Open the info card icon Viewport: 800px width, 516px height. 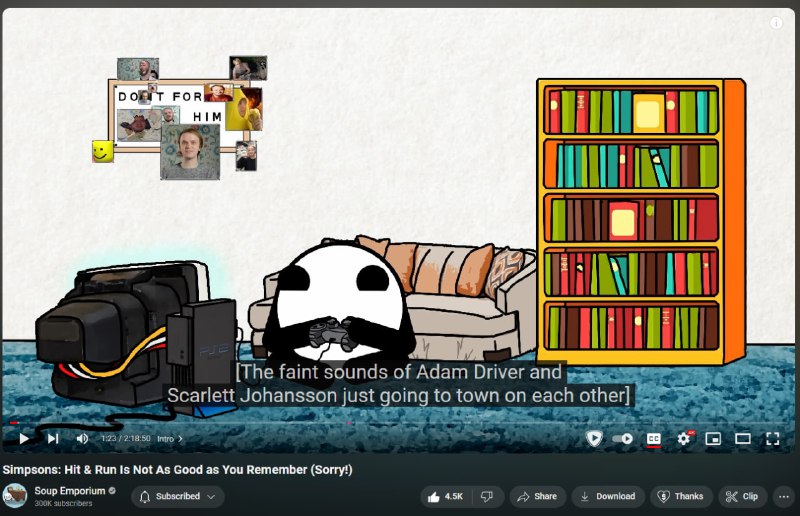click(x=776, y=23)
